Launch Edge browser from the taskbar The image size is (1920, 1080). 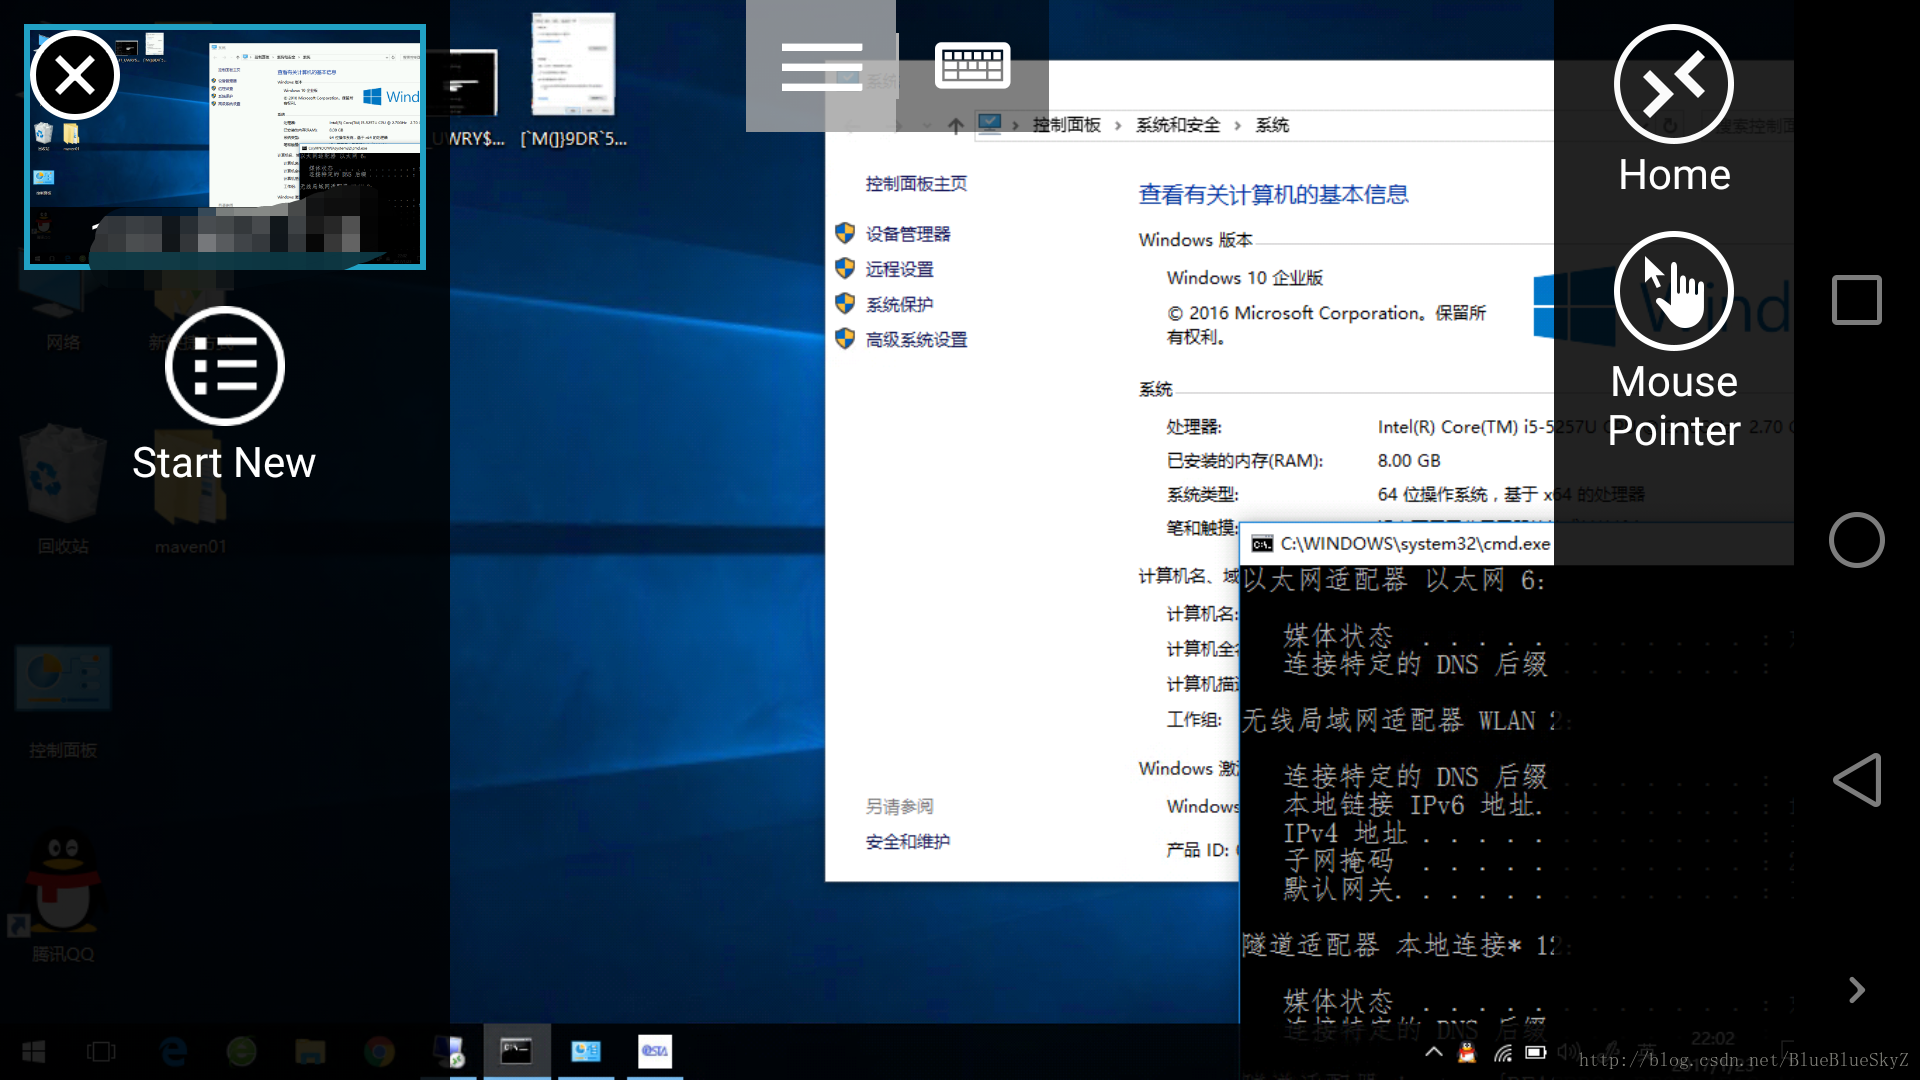(x=174, y=1051)
